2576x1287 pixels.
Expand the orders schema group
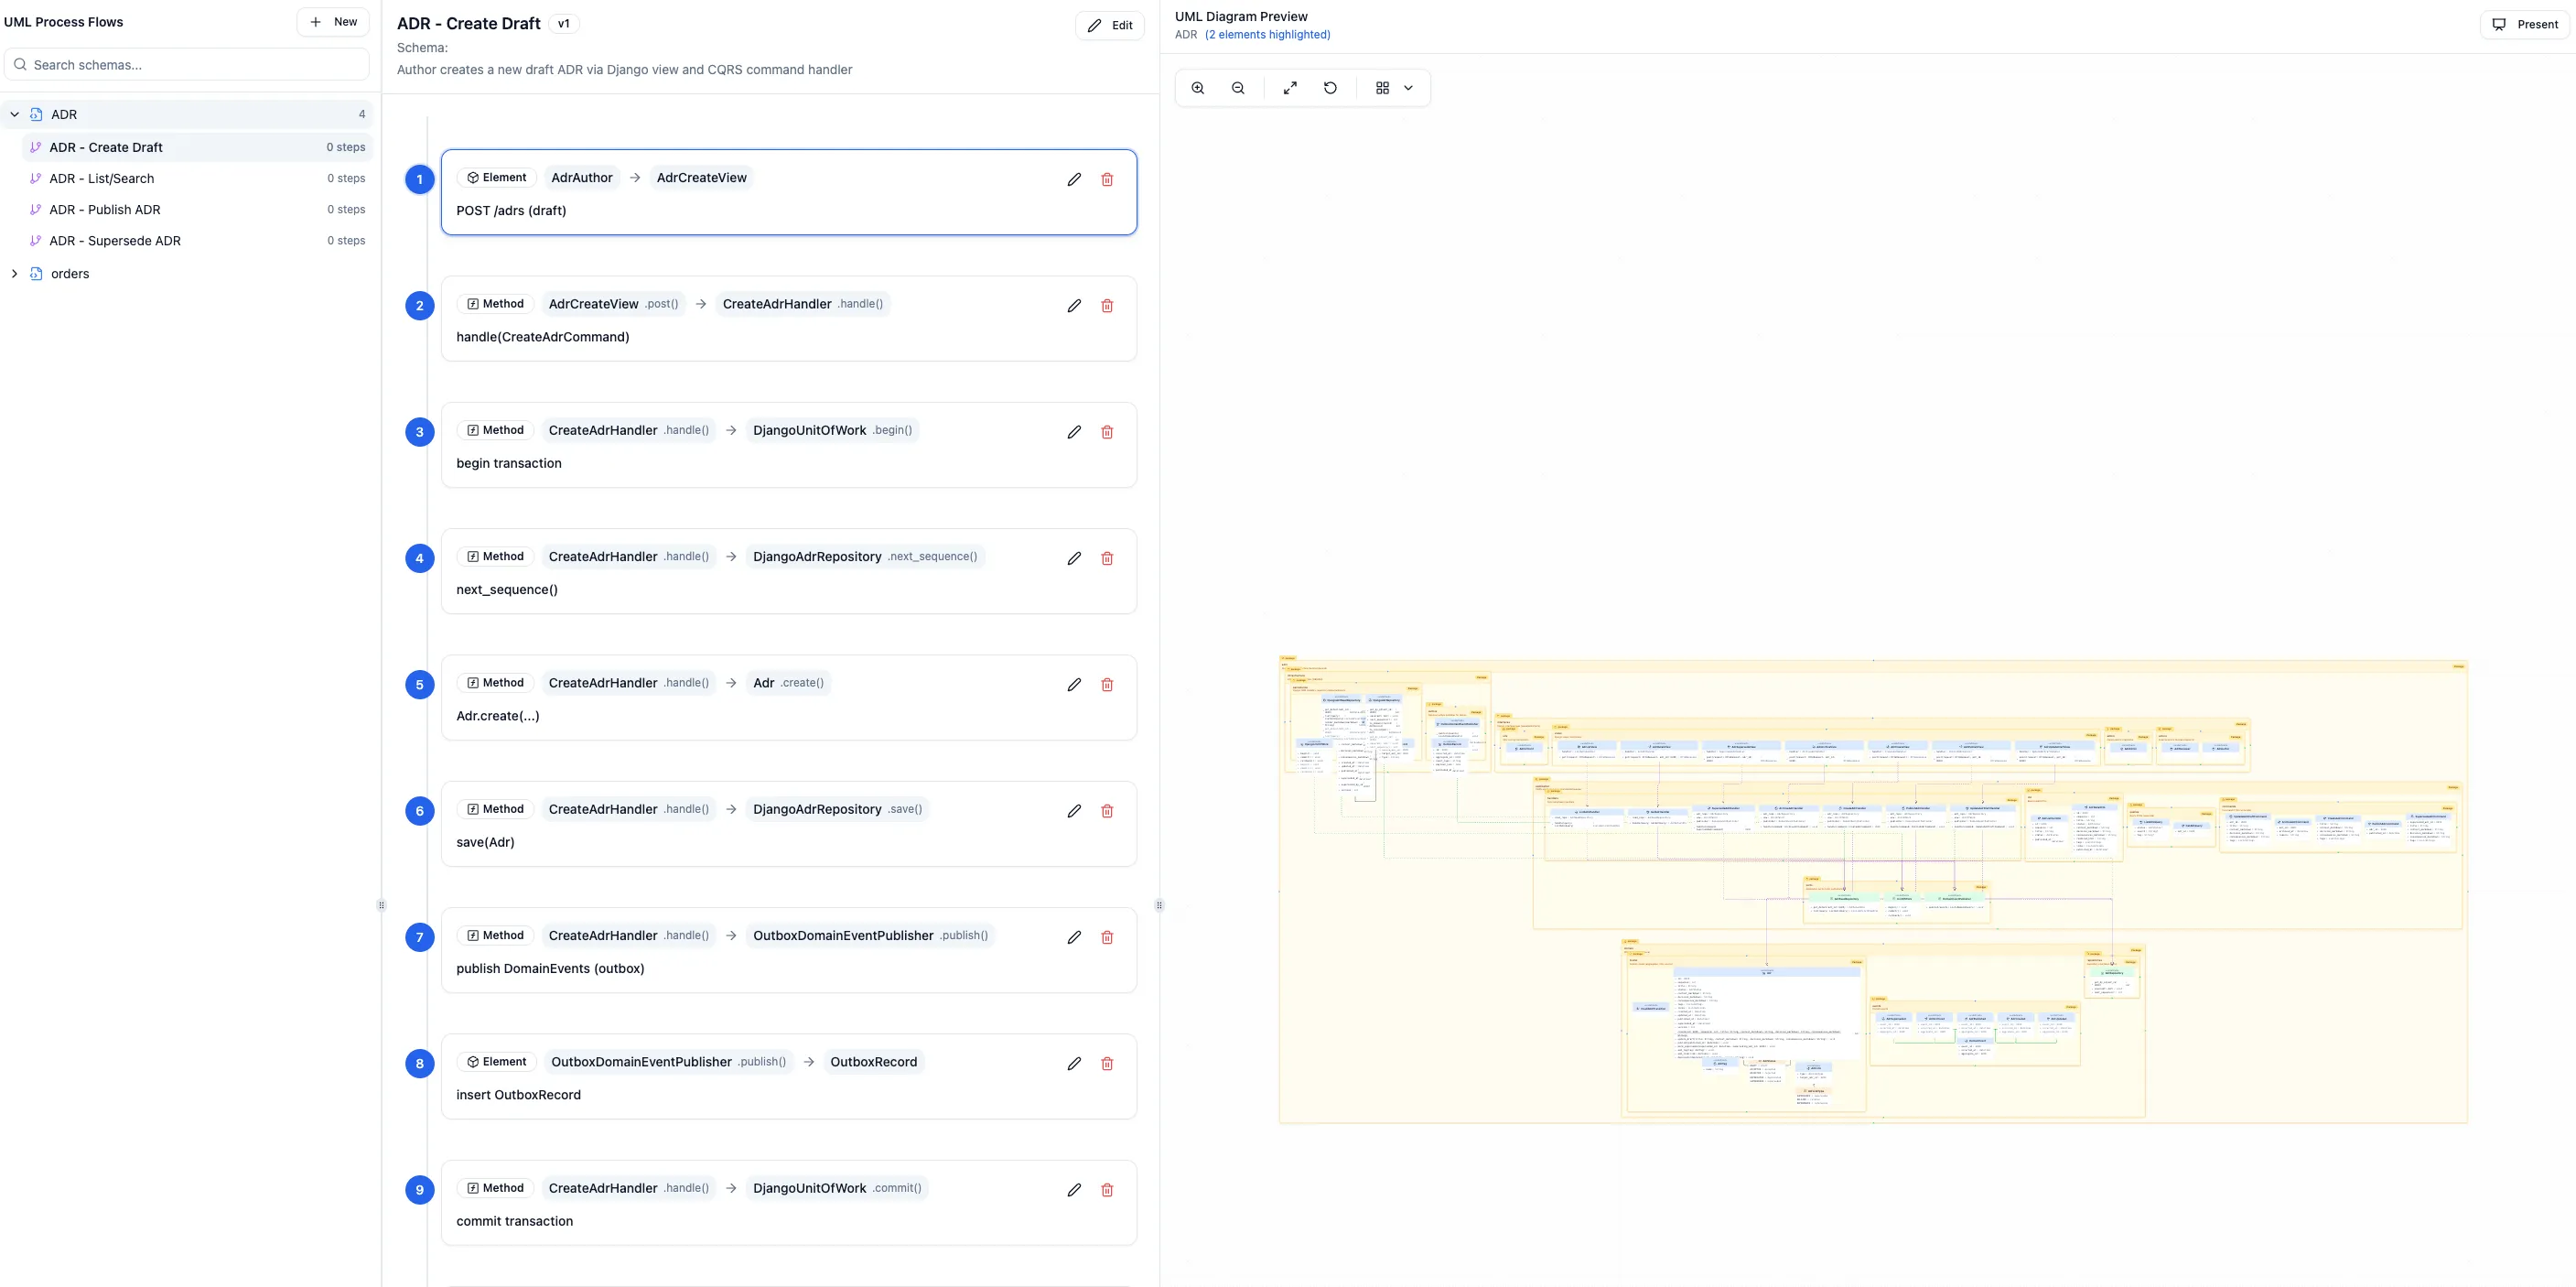click(x=15, y=273)
